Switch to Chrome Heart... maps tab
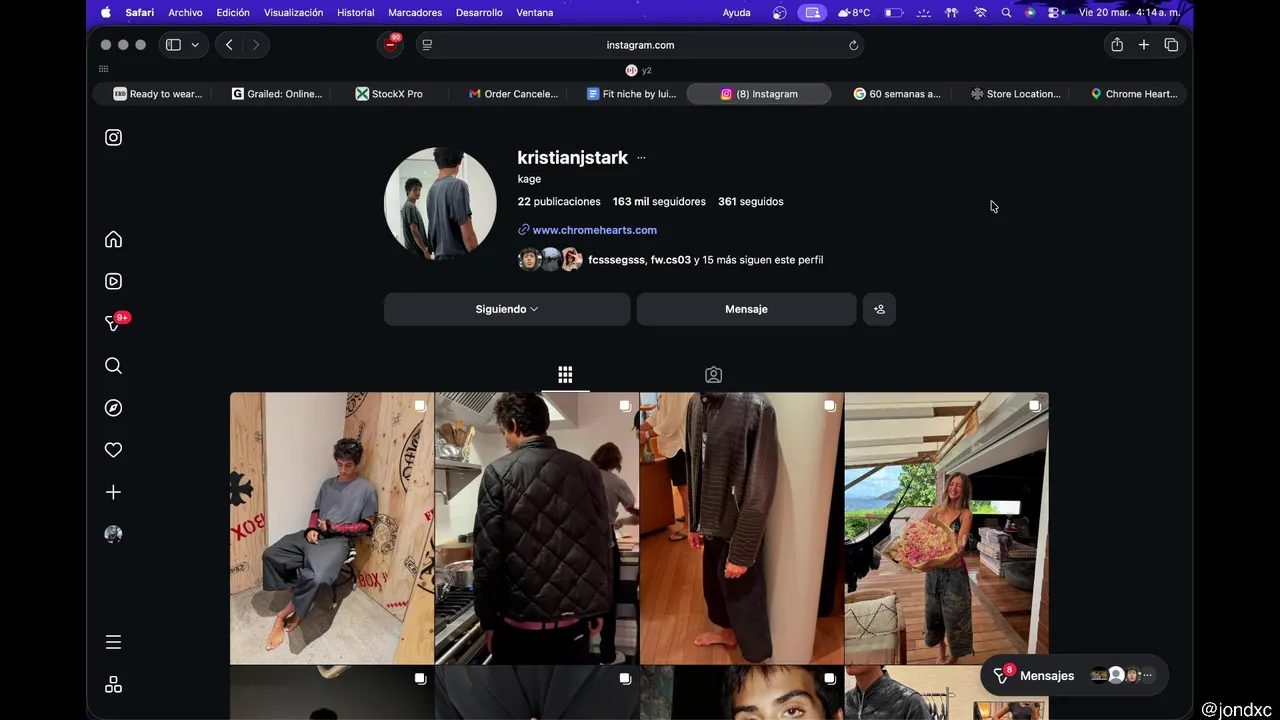Viewport: 1280px width, 720px height. tap(1133, 94)
